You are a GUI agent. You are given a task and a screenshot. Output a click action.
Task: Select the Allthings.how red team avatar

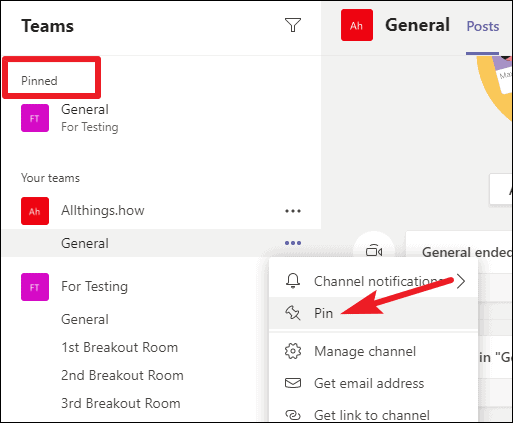coord(35,211)
